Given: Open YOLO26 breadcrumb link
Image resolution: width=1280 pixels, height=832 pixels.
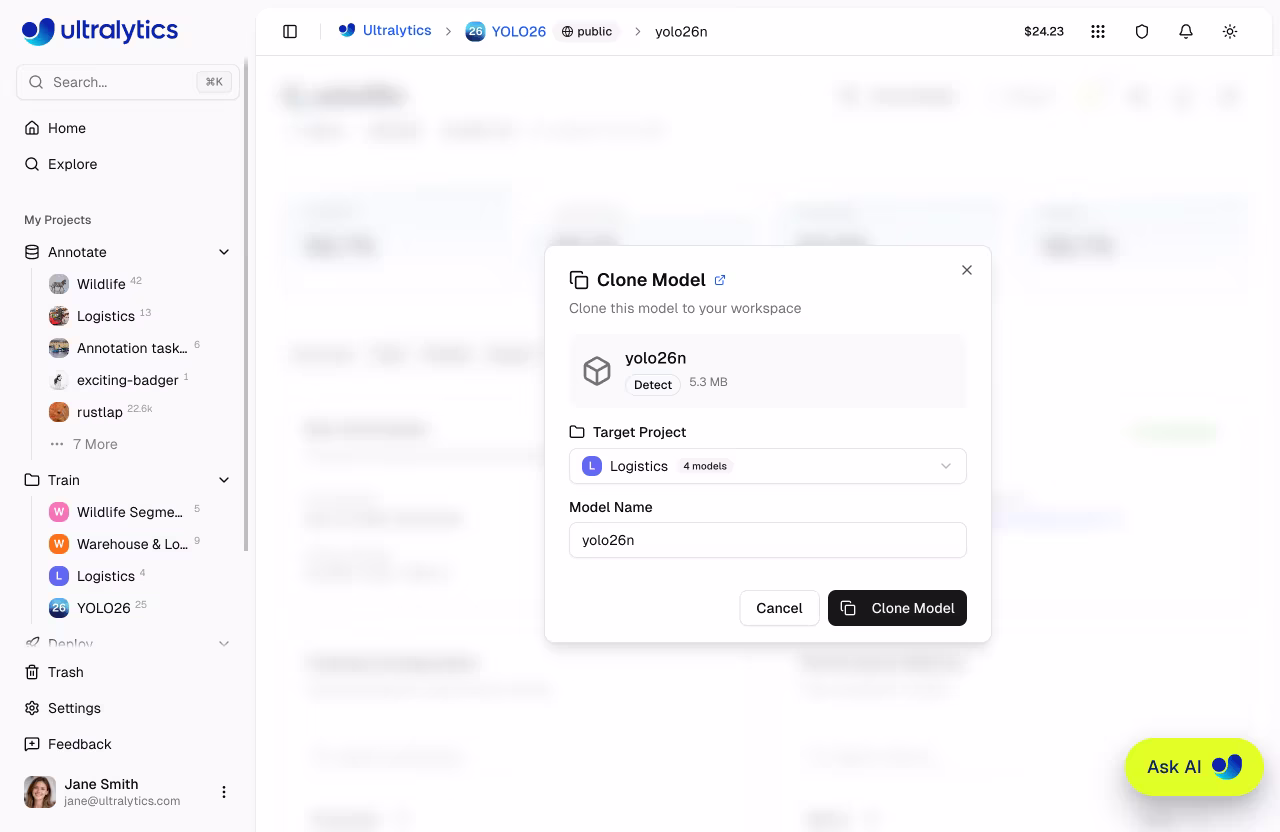Looking at the screenshot, I should click(518, 31).
